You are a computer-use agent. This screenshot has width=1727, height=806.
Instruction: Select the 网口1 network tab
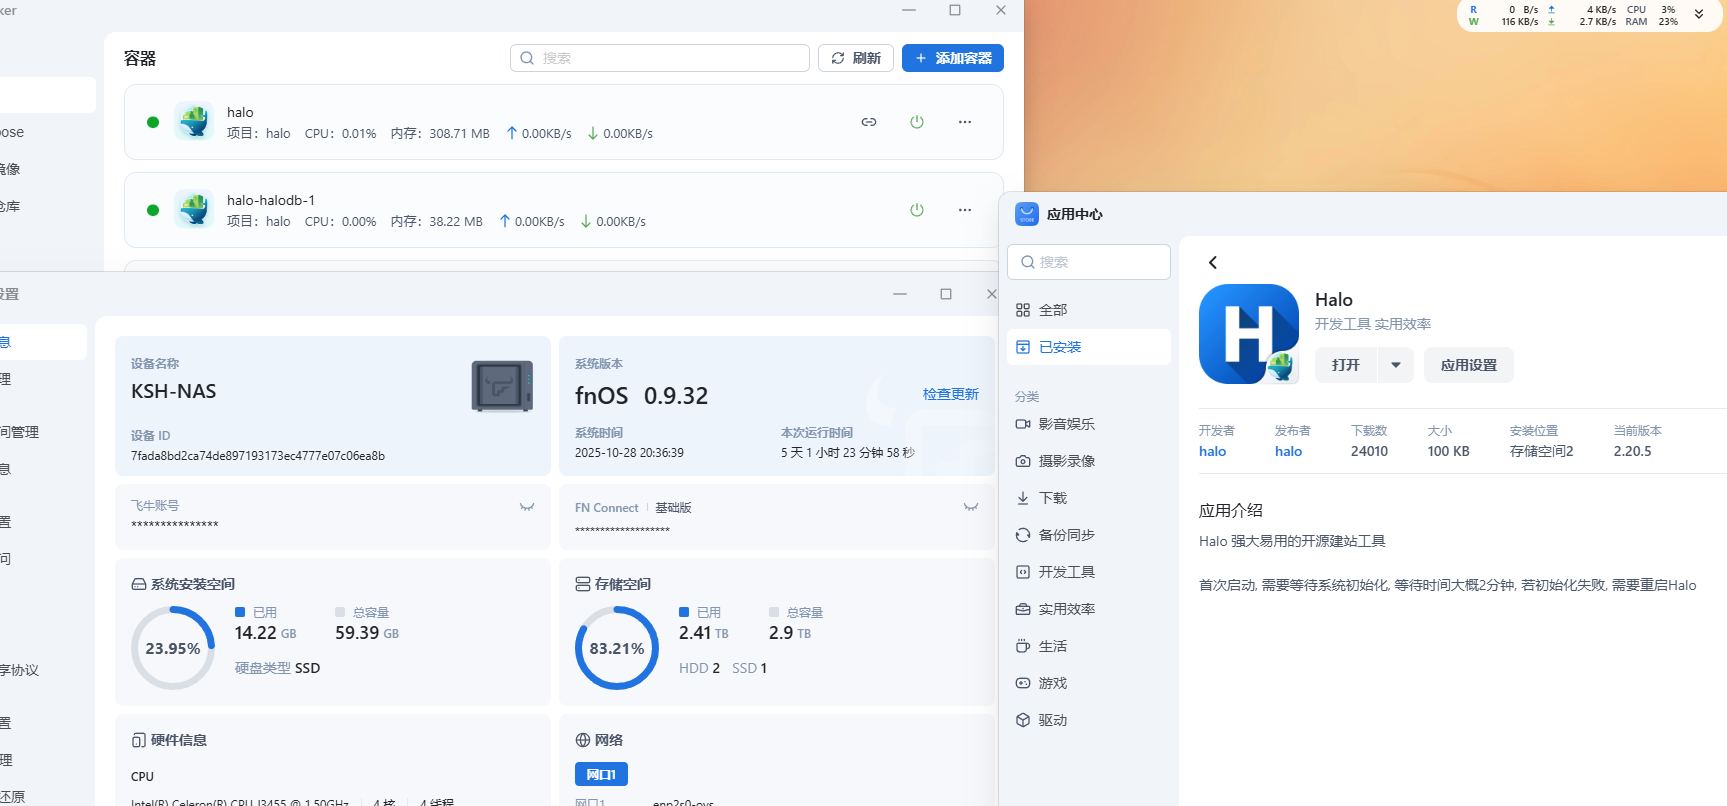[601, 774]
